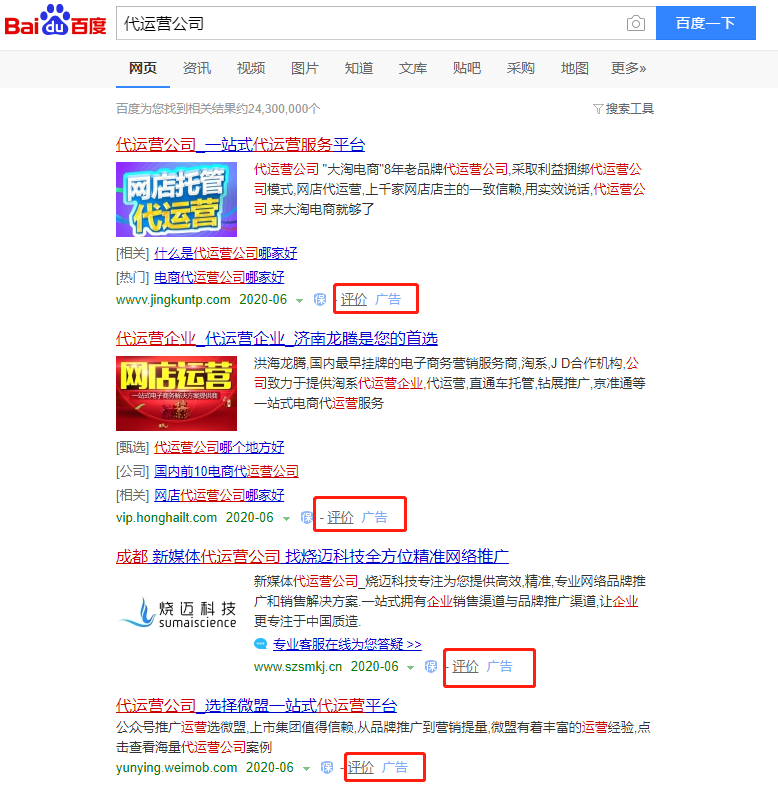Image resolution: width=778 pixels, height=794 pixels.
Task: Click the search tools filter icon
Action: pyautogui.click(x=598, y=109)
